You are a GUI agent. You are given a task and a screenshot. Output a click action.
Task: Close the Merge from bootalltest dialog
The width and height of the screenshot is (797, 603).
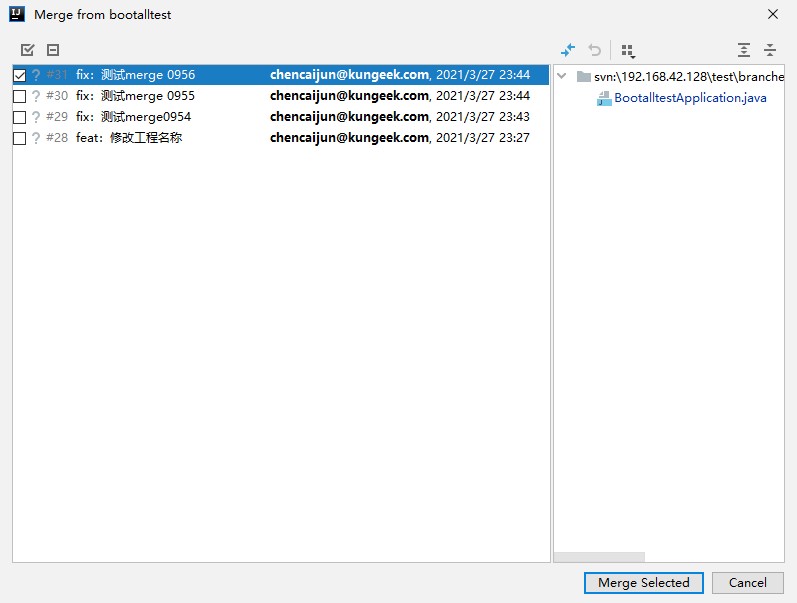tap(772, 15)
